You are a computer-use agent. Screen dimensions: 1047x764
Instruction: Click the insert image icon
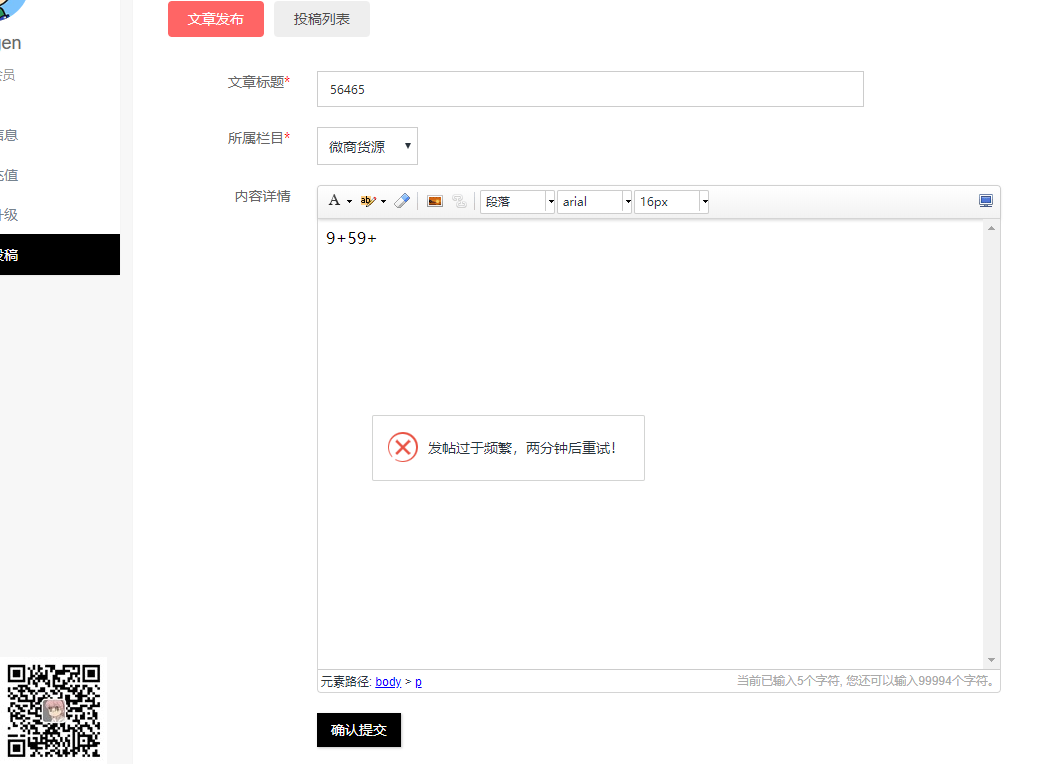tap(435, 201)
